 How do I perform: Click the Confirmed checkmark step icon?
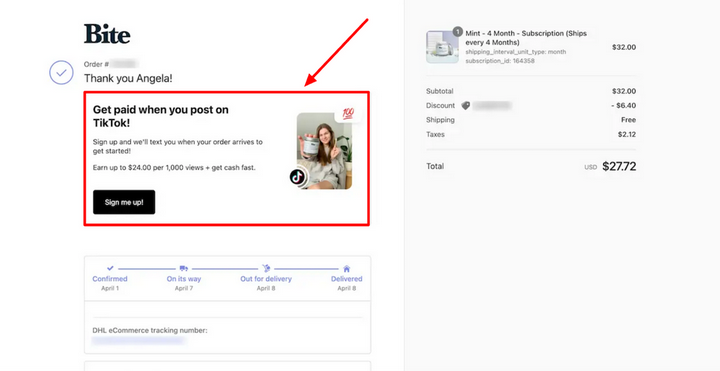tap(110, 268)
